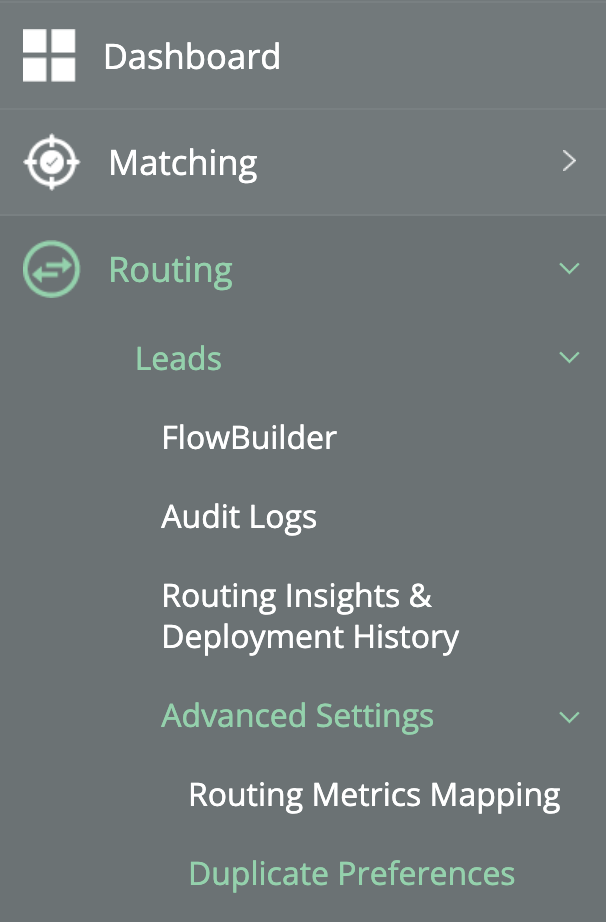The image size is (606, 922).
Task: Open FlowBuilder under Leads
Action: pos(249,437)
